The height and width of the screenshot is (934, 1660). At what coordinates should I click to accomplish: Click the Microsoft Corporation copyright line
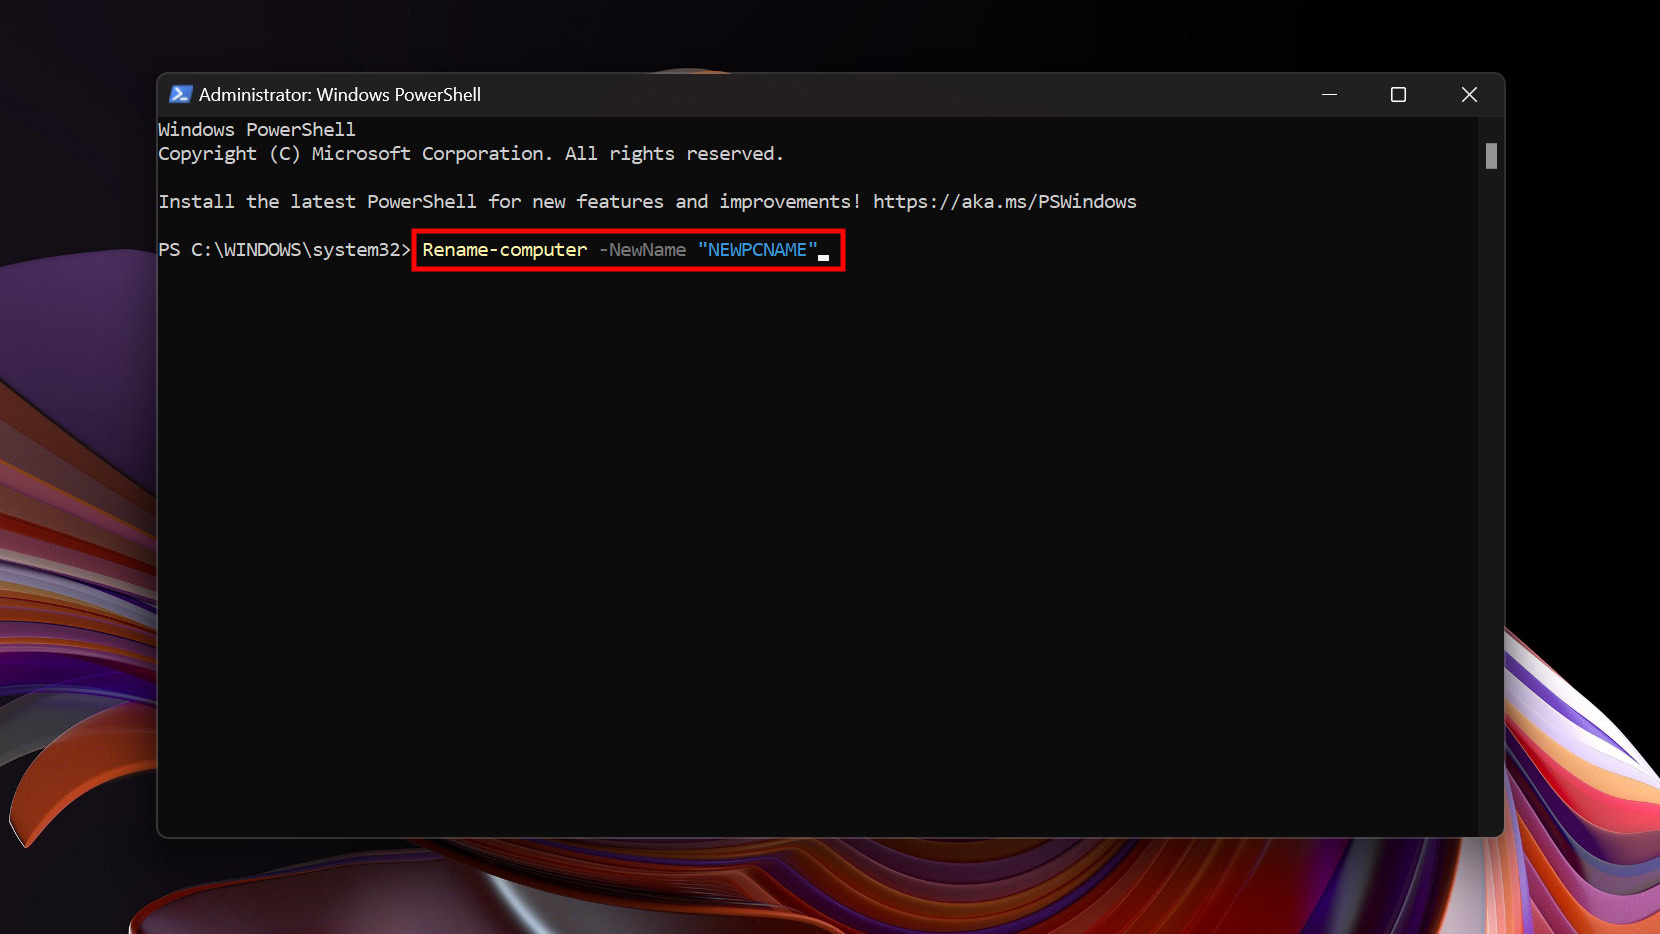470,153
